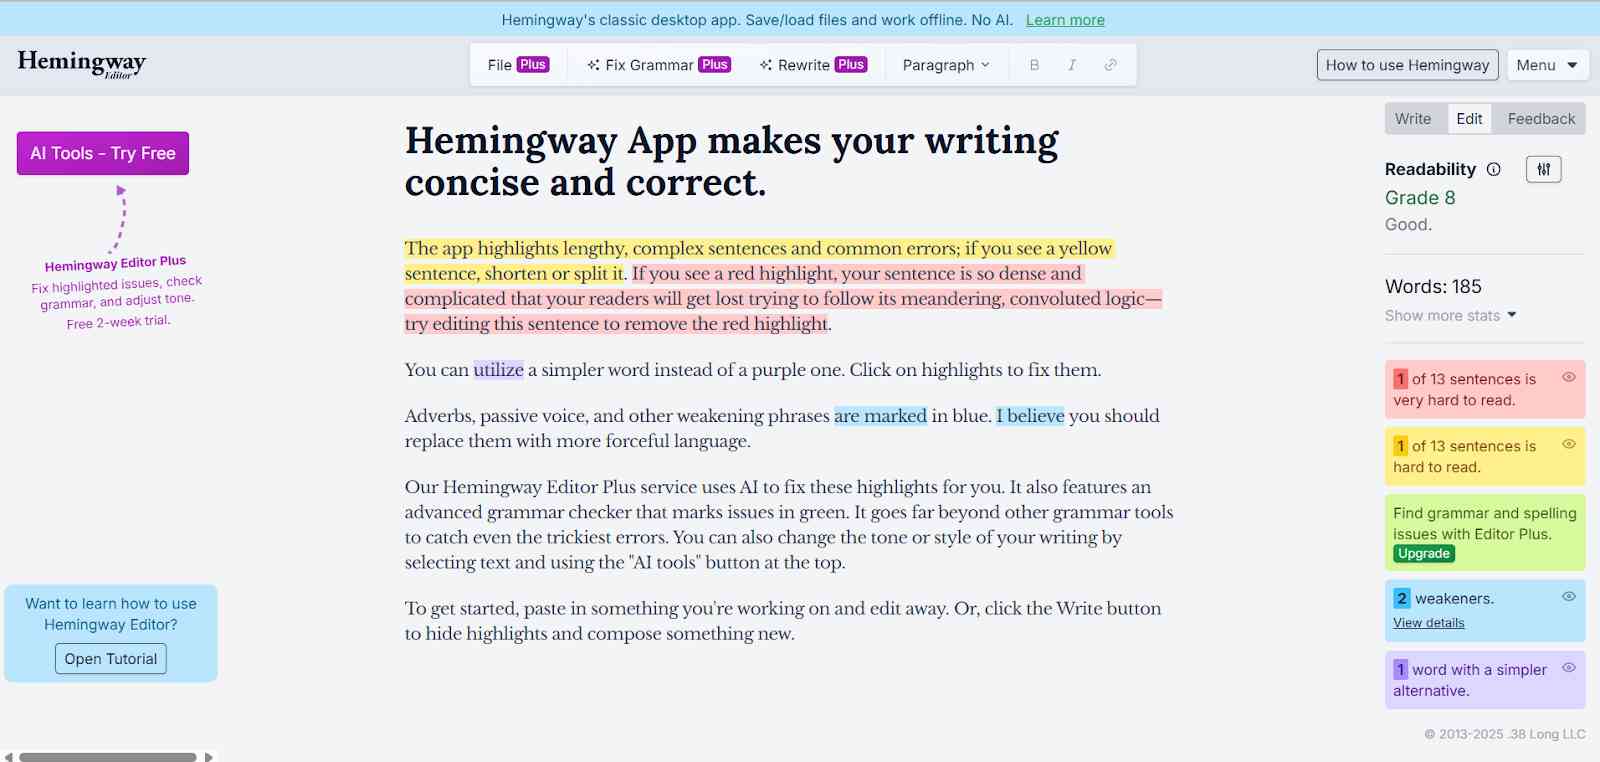Toggle eye icon for simpler alternative words
This screenshot has width=1600, height=762.
1569,667
